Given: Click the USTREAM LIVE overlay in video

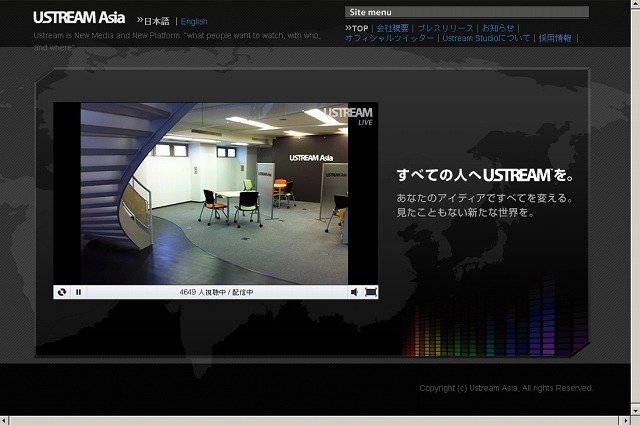Looking at the screenshot, I should (x=348, y=116).
